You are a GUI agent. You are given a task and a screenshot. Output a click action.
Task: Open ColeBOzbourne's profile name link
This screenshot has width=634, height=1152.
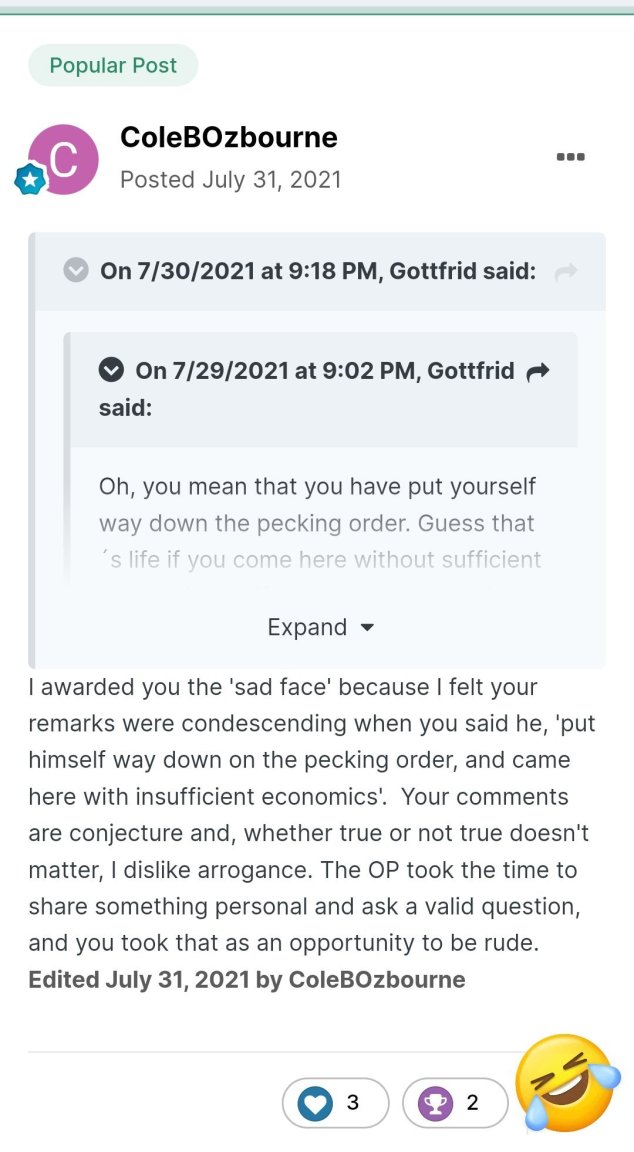228,137
